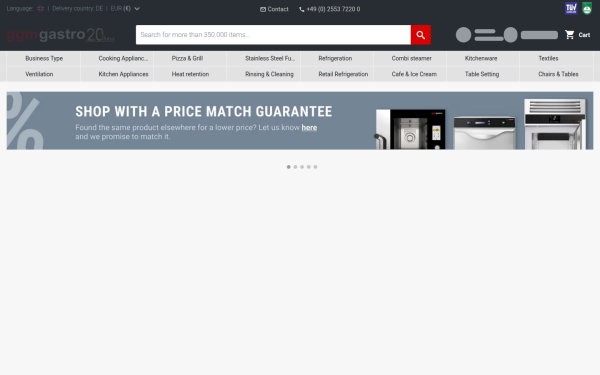Open the shopping cart icon
600x375 pixels.
tap(570, 35)
